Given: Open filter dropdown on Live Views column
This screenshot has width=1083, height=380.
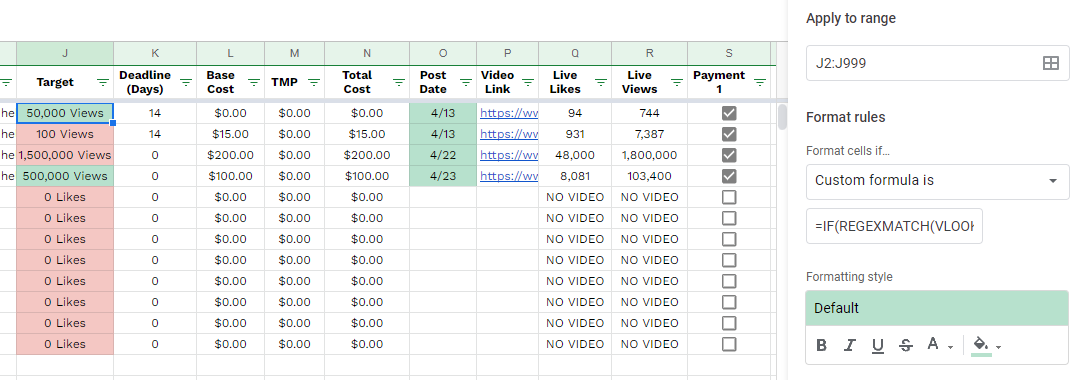Looking at the screenshot, I should (x=676, y=82).
